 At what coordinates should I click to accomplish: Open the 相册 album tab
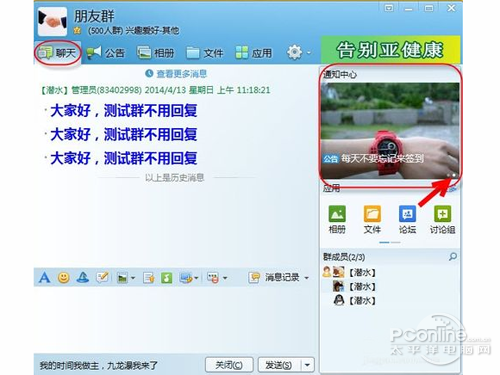pyautogui.click(x=156, y=53)
